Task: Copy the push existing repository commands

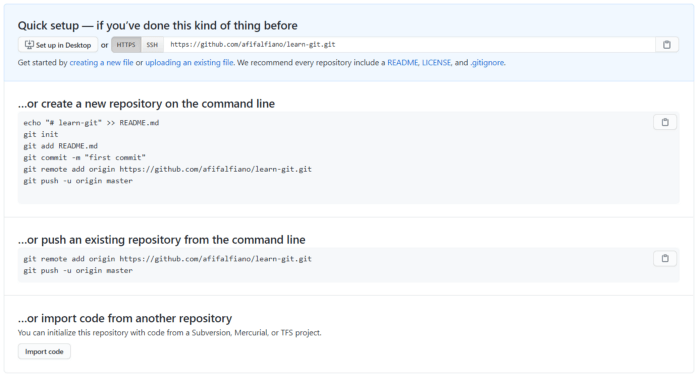Action: pos(665,258)
